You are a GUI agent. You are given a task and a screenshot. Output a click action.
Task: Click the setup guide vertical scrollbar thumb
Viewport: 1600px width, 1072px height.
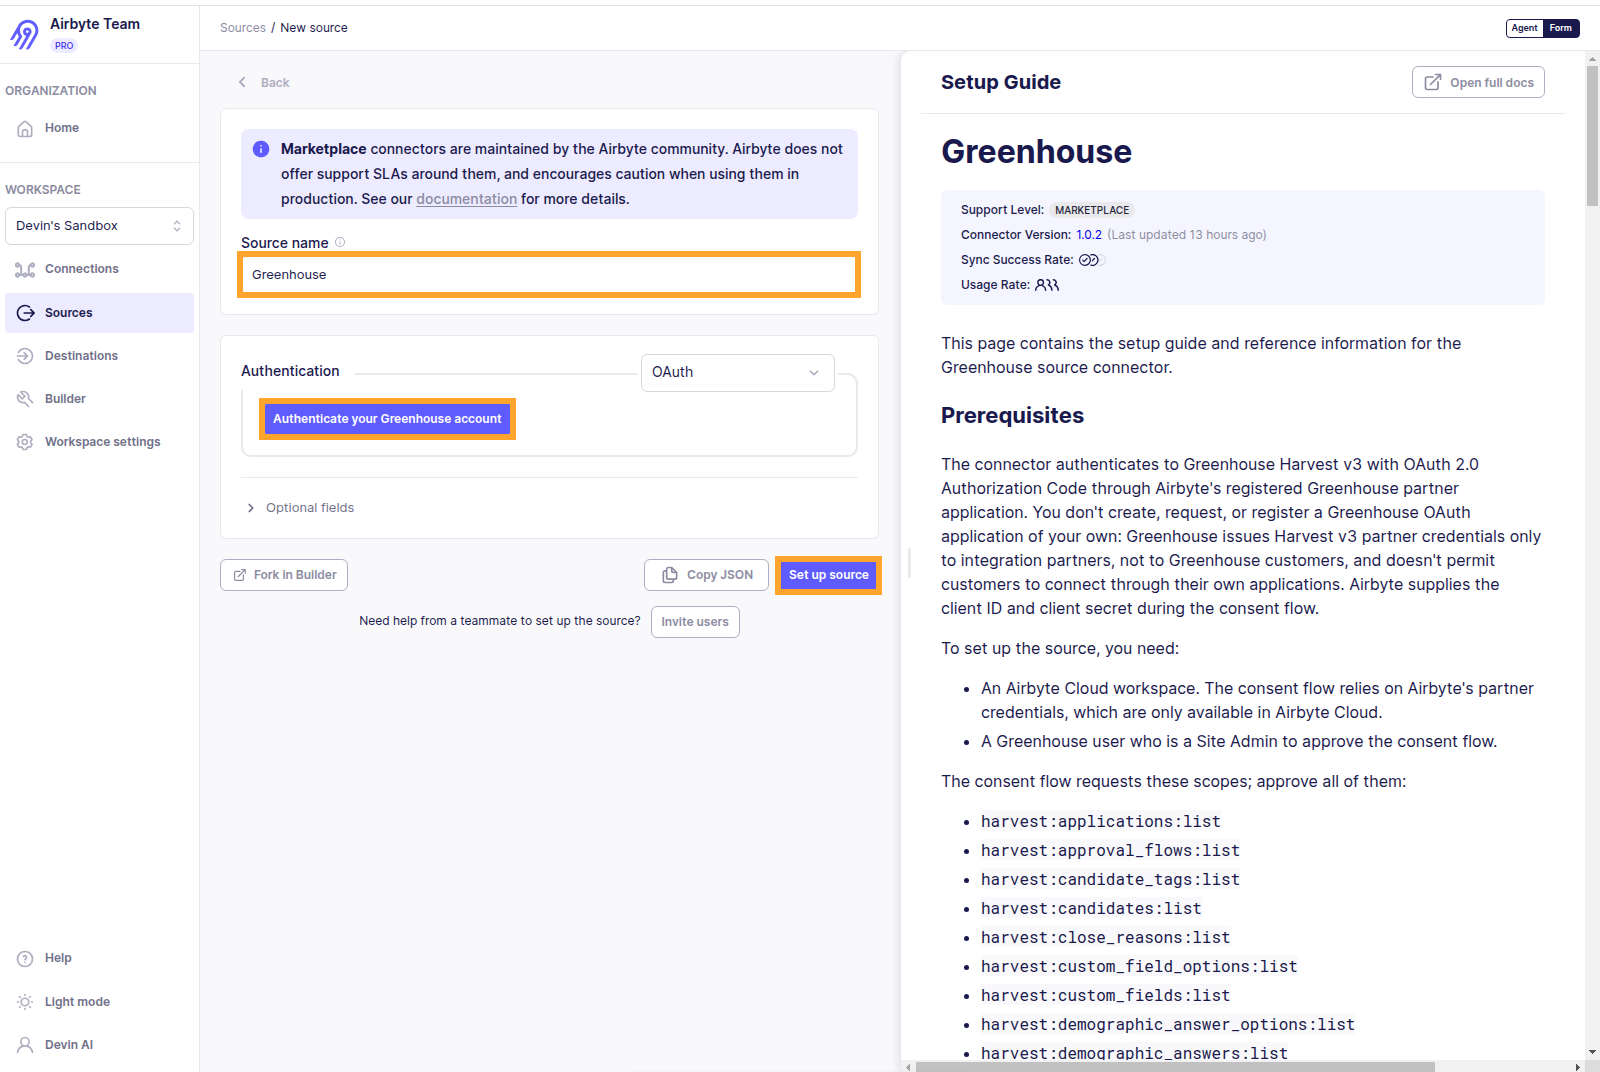1592,136
